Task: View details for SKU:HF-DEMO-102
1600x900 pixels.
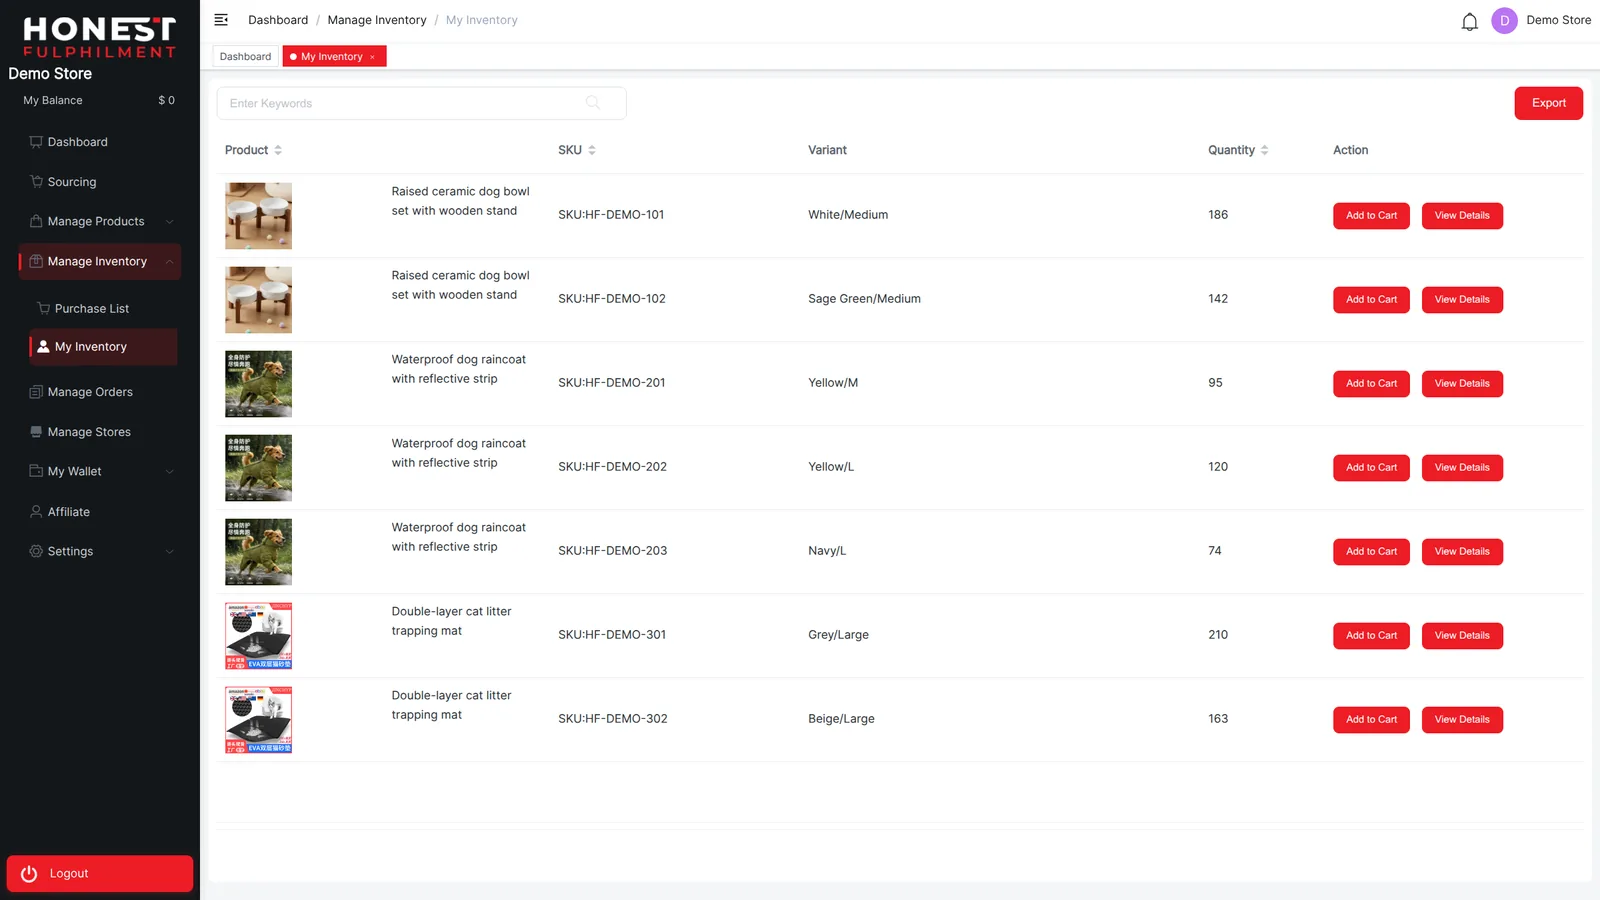Action: click(1462, 300)
